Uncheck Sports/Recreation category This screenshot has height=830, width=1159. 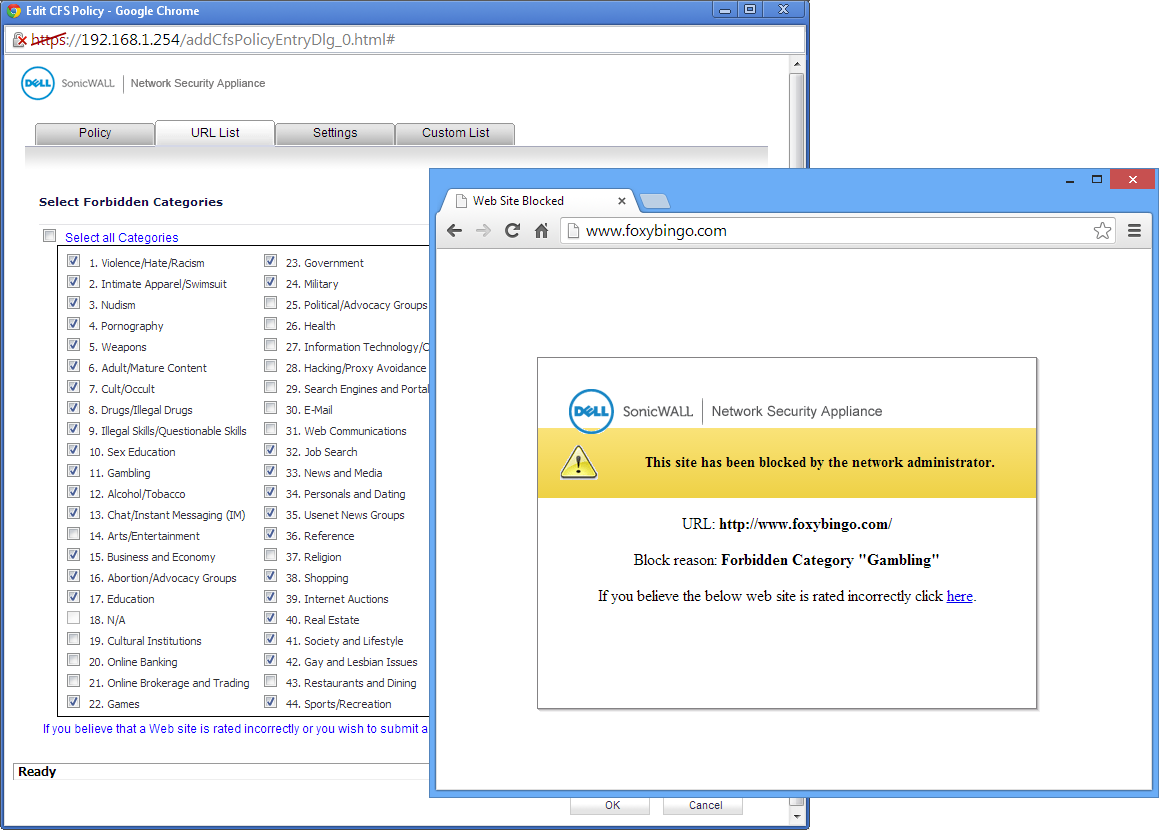coord(271,702)
